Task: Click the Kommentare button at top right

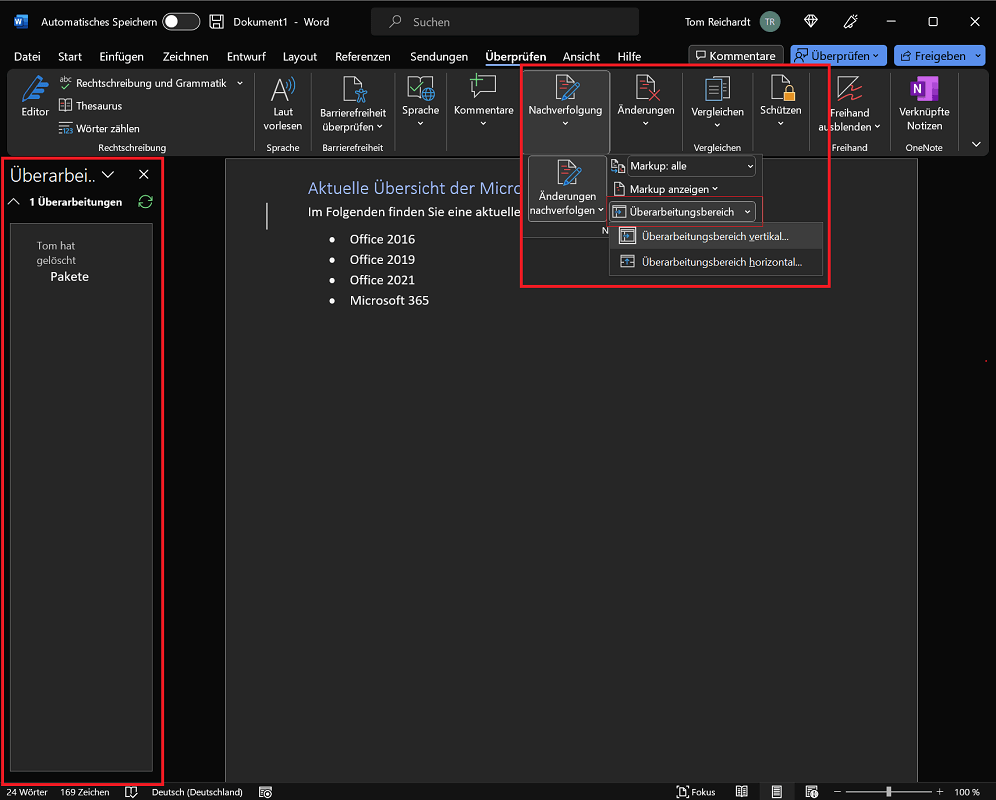Action: (736, 56)
